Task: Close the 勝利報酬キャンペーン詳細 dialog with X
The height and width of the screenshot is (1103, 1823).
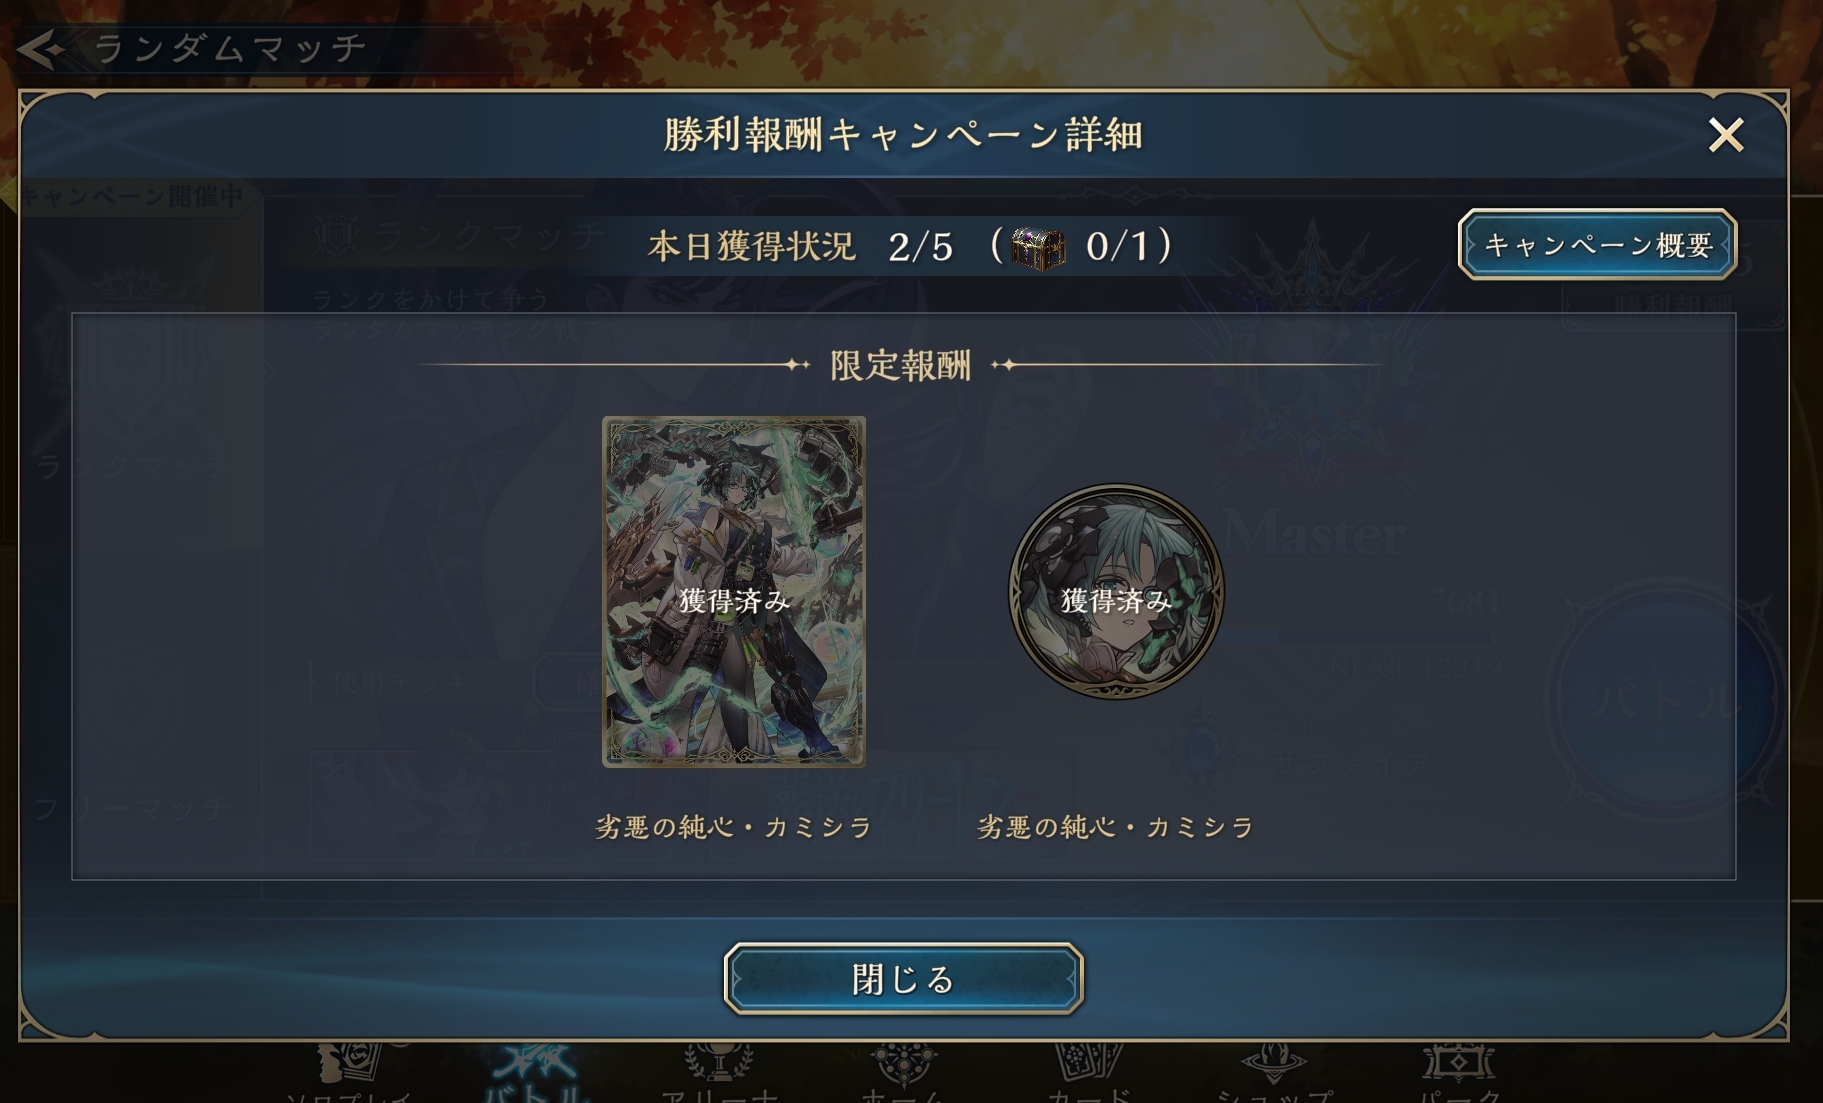Action: coord(1726,135)
